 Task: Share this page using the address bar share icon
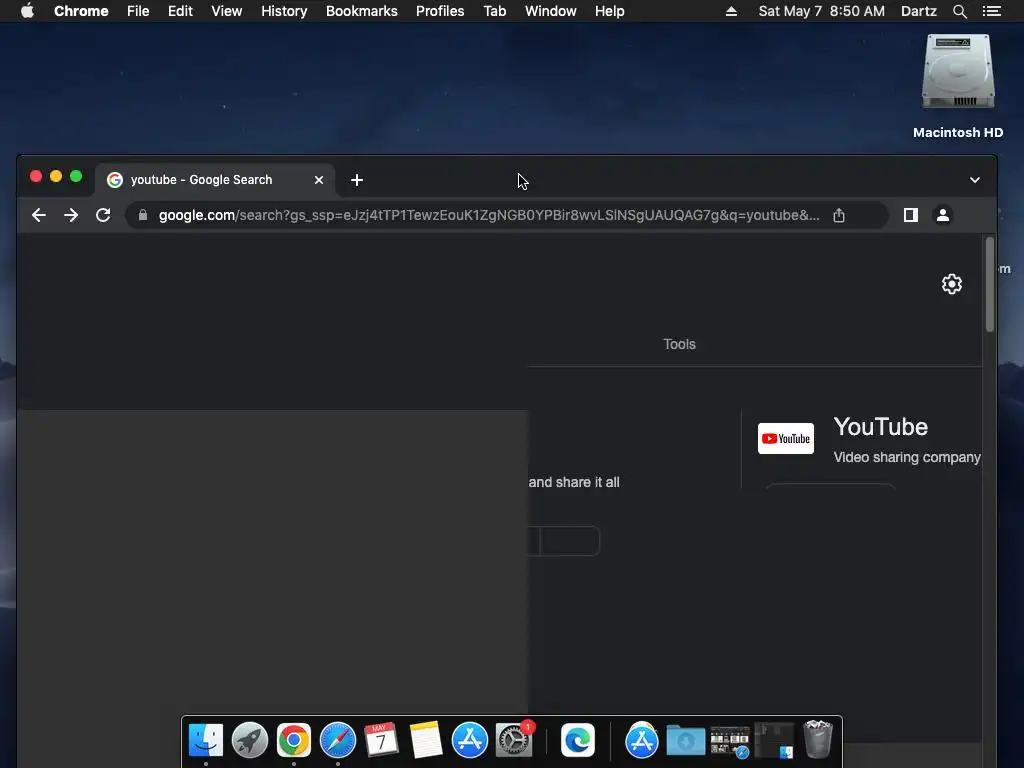[839, 215]
